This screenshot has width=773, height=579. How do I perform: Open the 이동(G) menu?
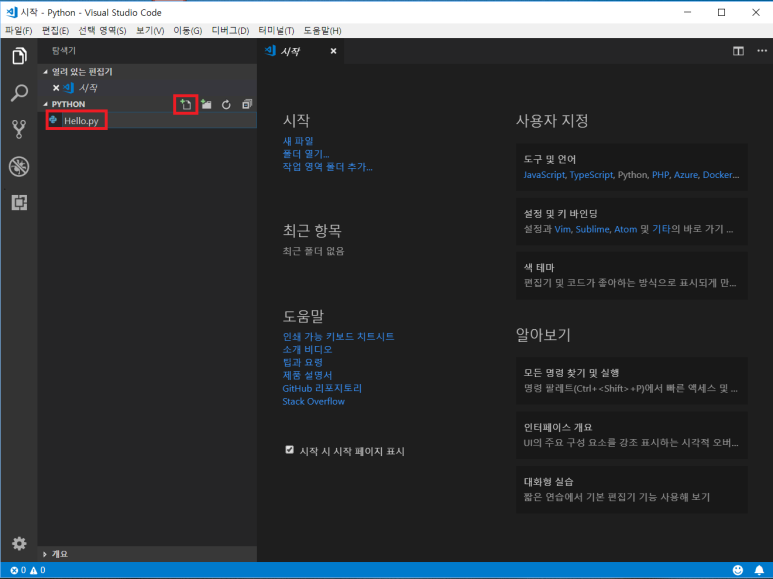(x=188, y=31)
